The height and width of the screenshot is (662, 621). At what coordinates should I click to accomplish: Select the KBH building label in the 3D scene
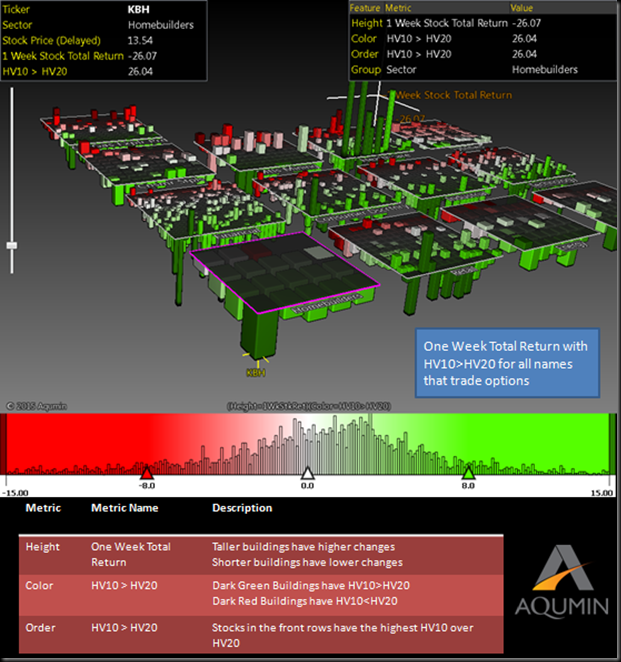256,372
